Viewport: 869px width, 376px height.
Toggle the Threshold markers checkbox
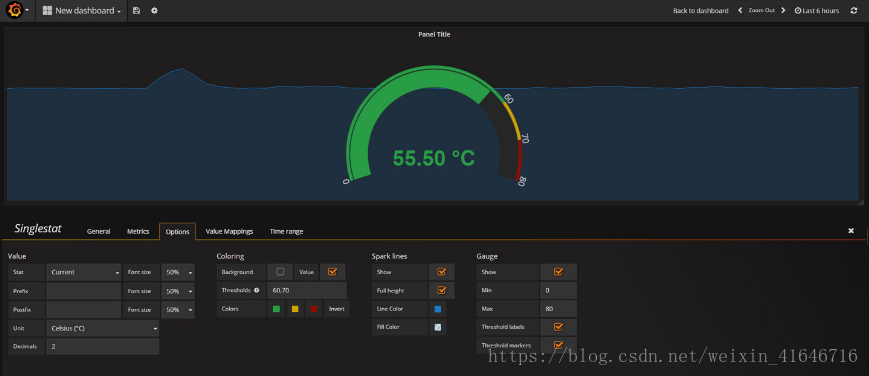pyautogui.click(x=558, y=345)
